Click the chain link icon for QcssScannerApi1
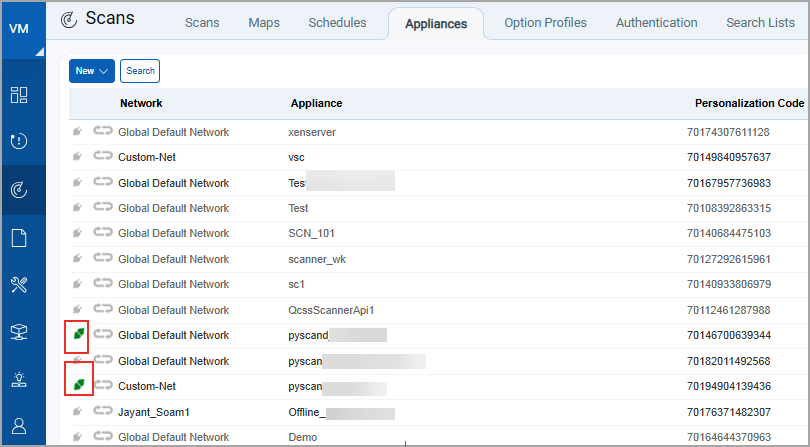810x447 pixels. point(103,309)
